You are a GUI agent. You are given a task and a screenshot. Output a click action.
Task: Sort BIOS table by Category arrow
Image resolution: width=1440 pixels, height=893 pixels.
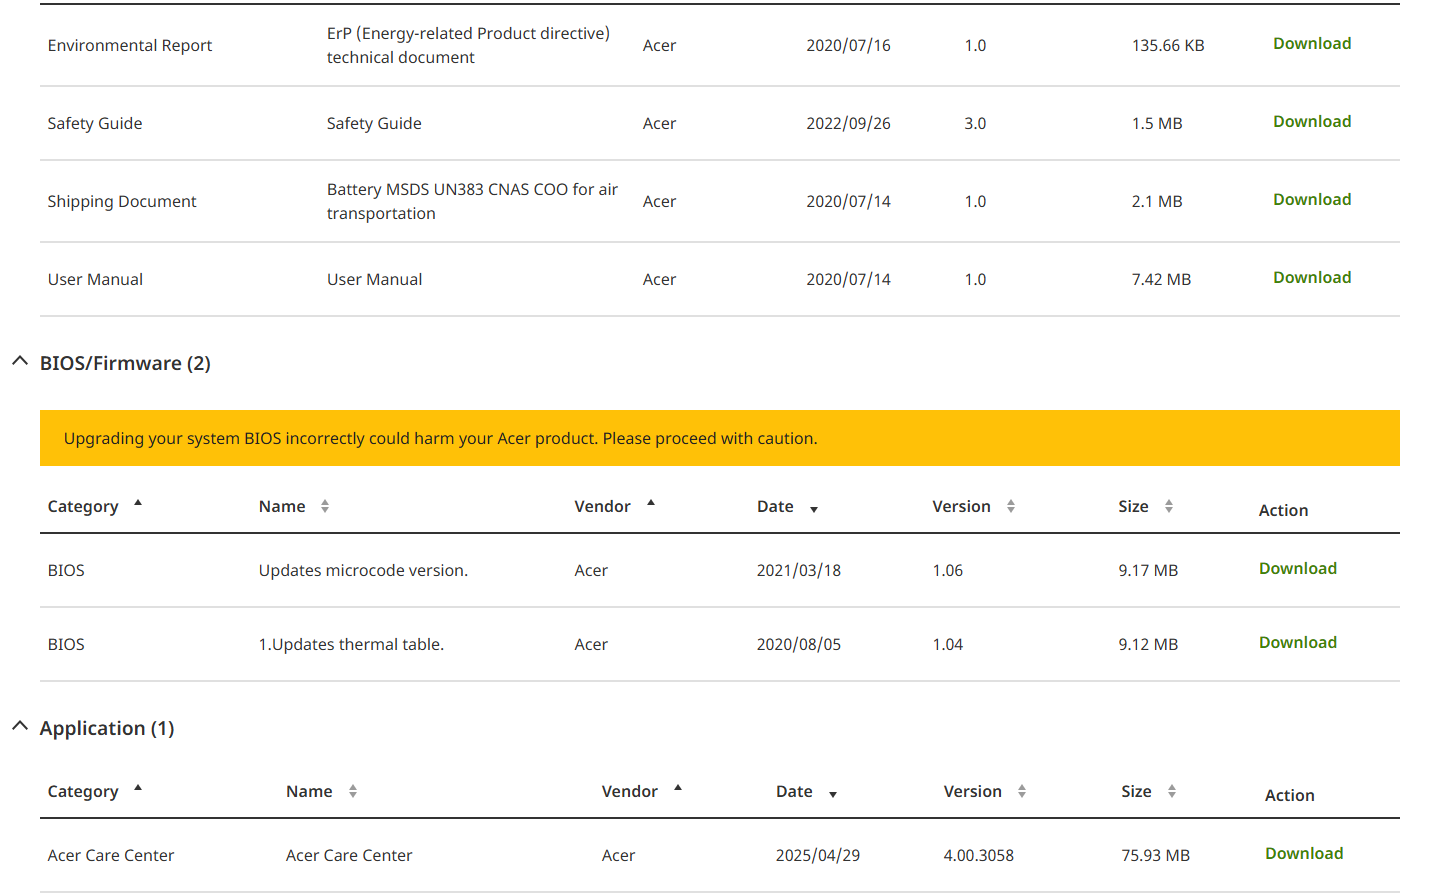coord(138,503)
